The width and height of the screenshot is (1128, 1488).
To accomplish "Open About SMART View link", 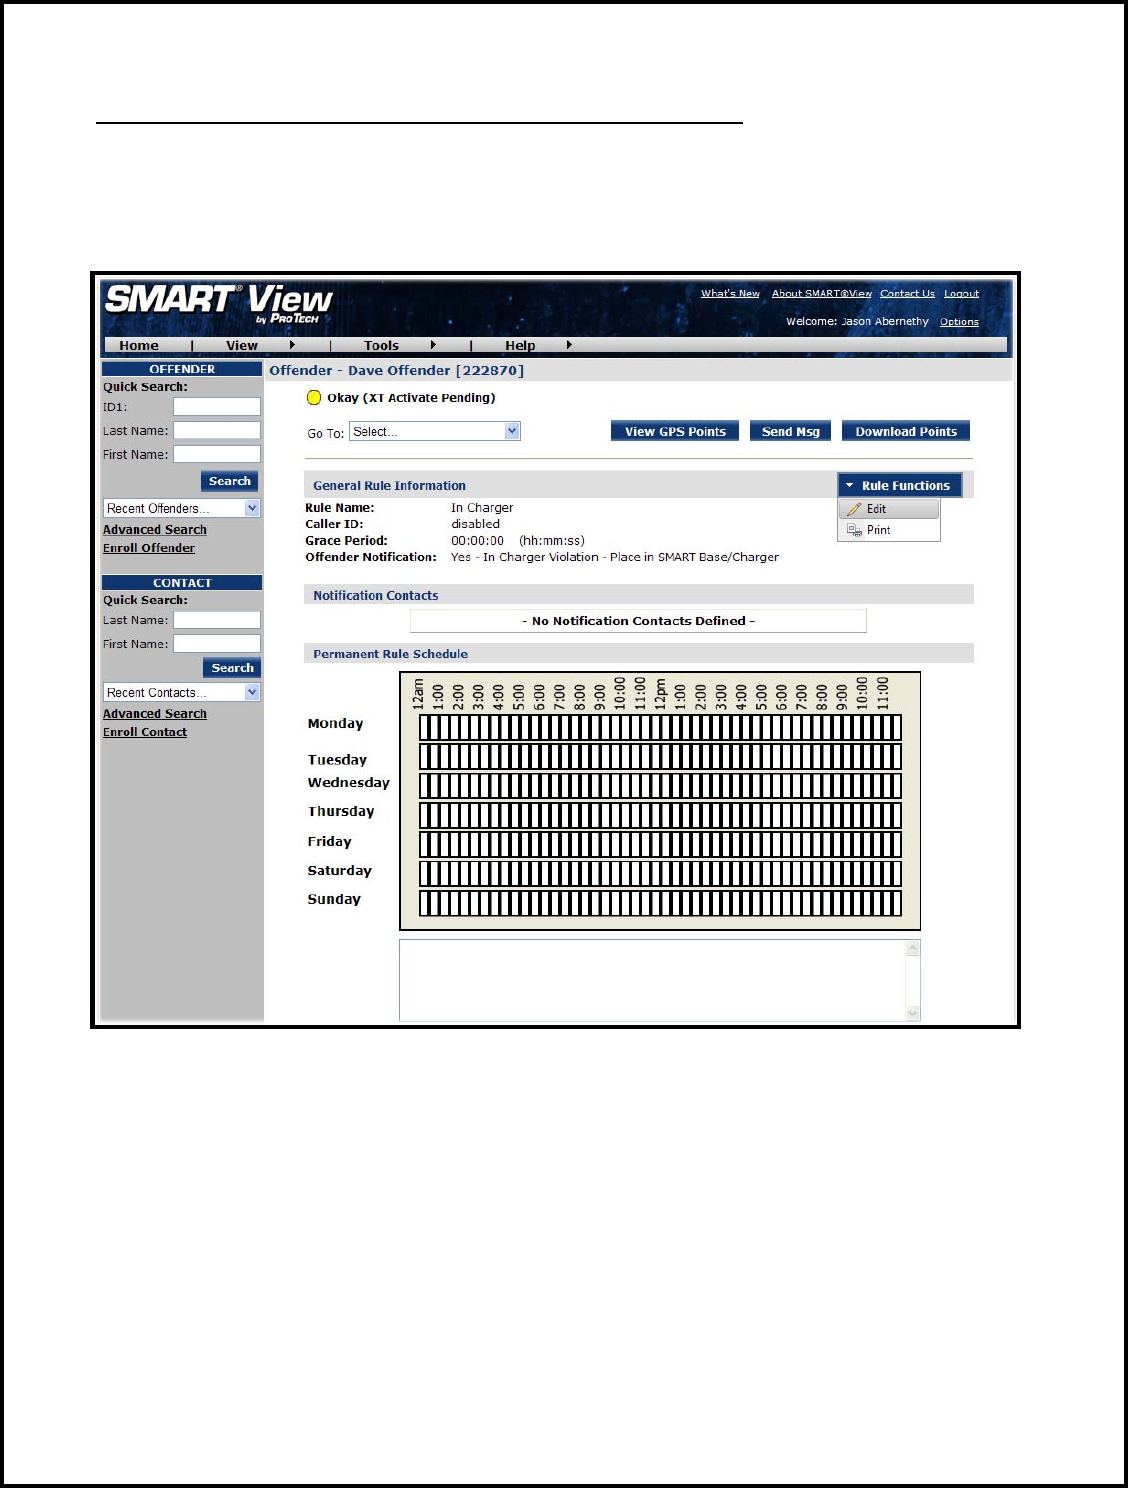I will pos(822,293).
